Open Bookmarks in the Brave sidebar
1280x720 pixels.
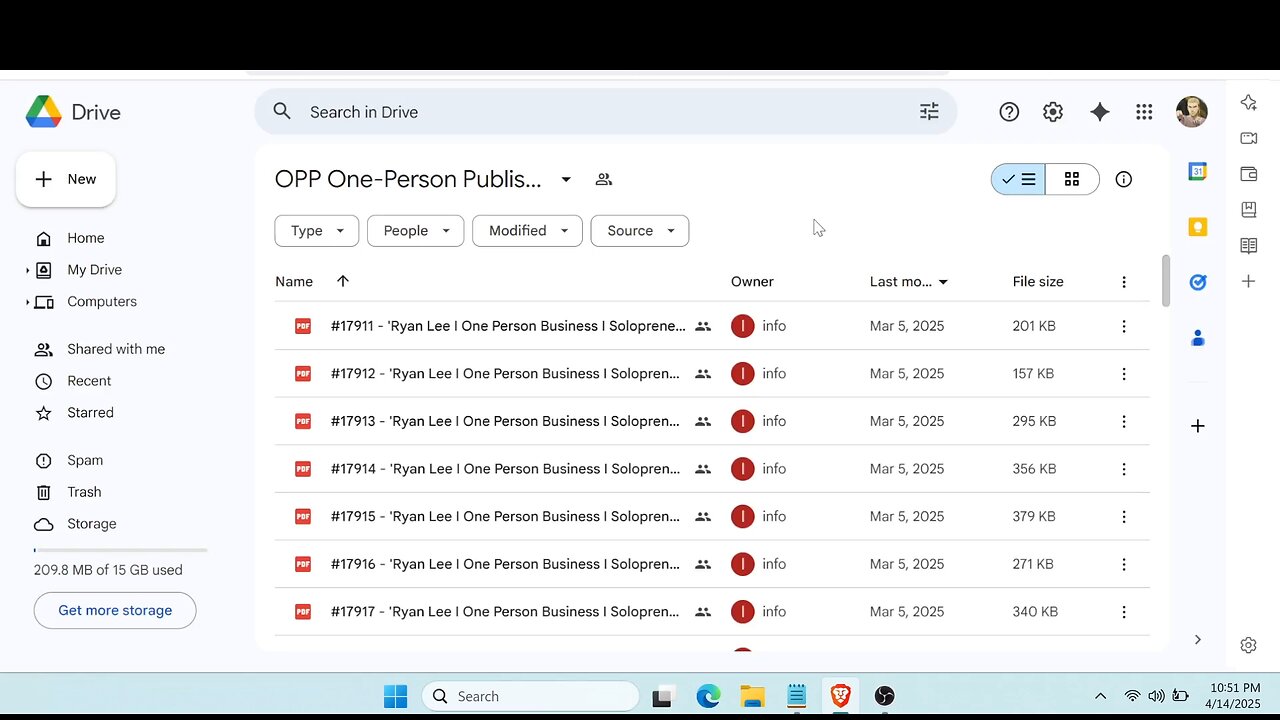[x=1248, y=210]
